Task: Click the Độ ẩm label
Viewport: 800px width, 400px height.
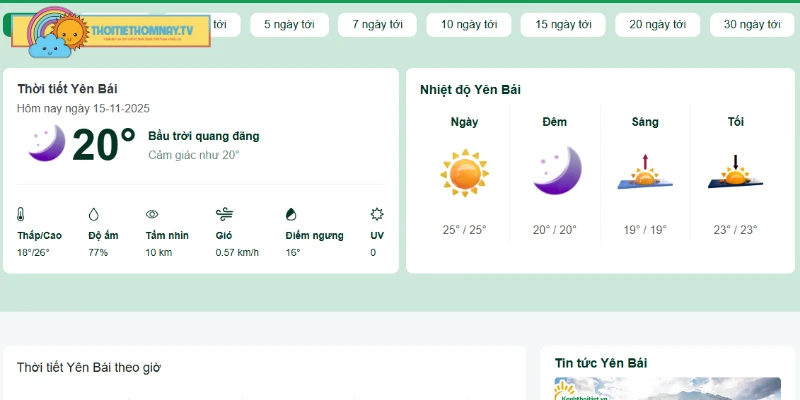Action: pyautogui.click(x=103, y=236)
